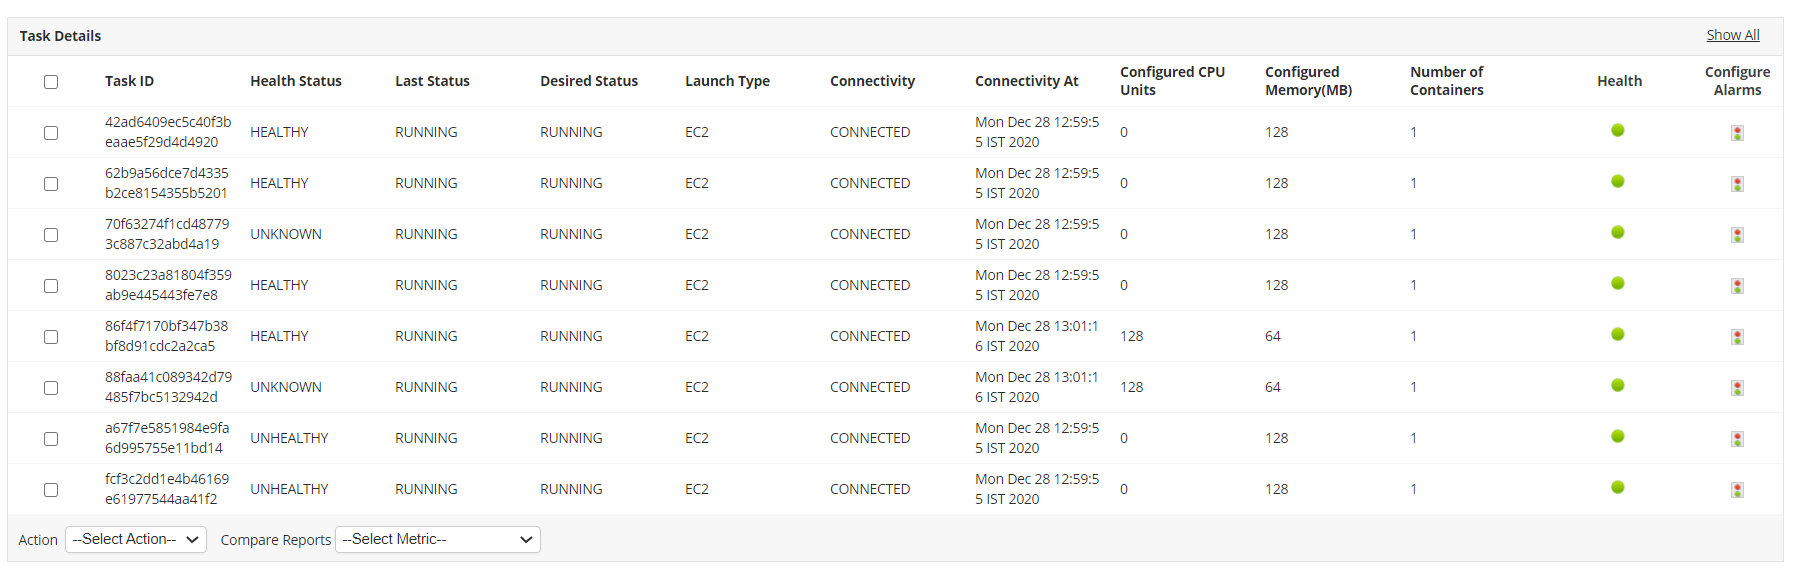The width and height of the screenshot is (1793, 572).
Task: Select checkbox for task a67f7e5851984e9fa
Action: tap(51, 439)
